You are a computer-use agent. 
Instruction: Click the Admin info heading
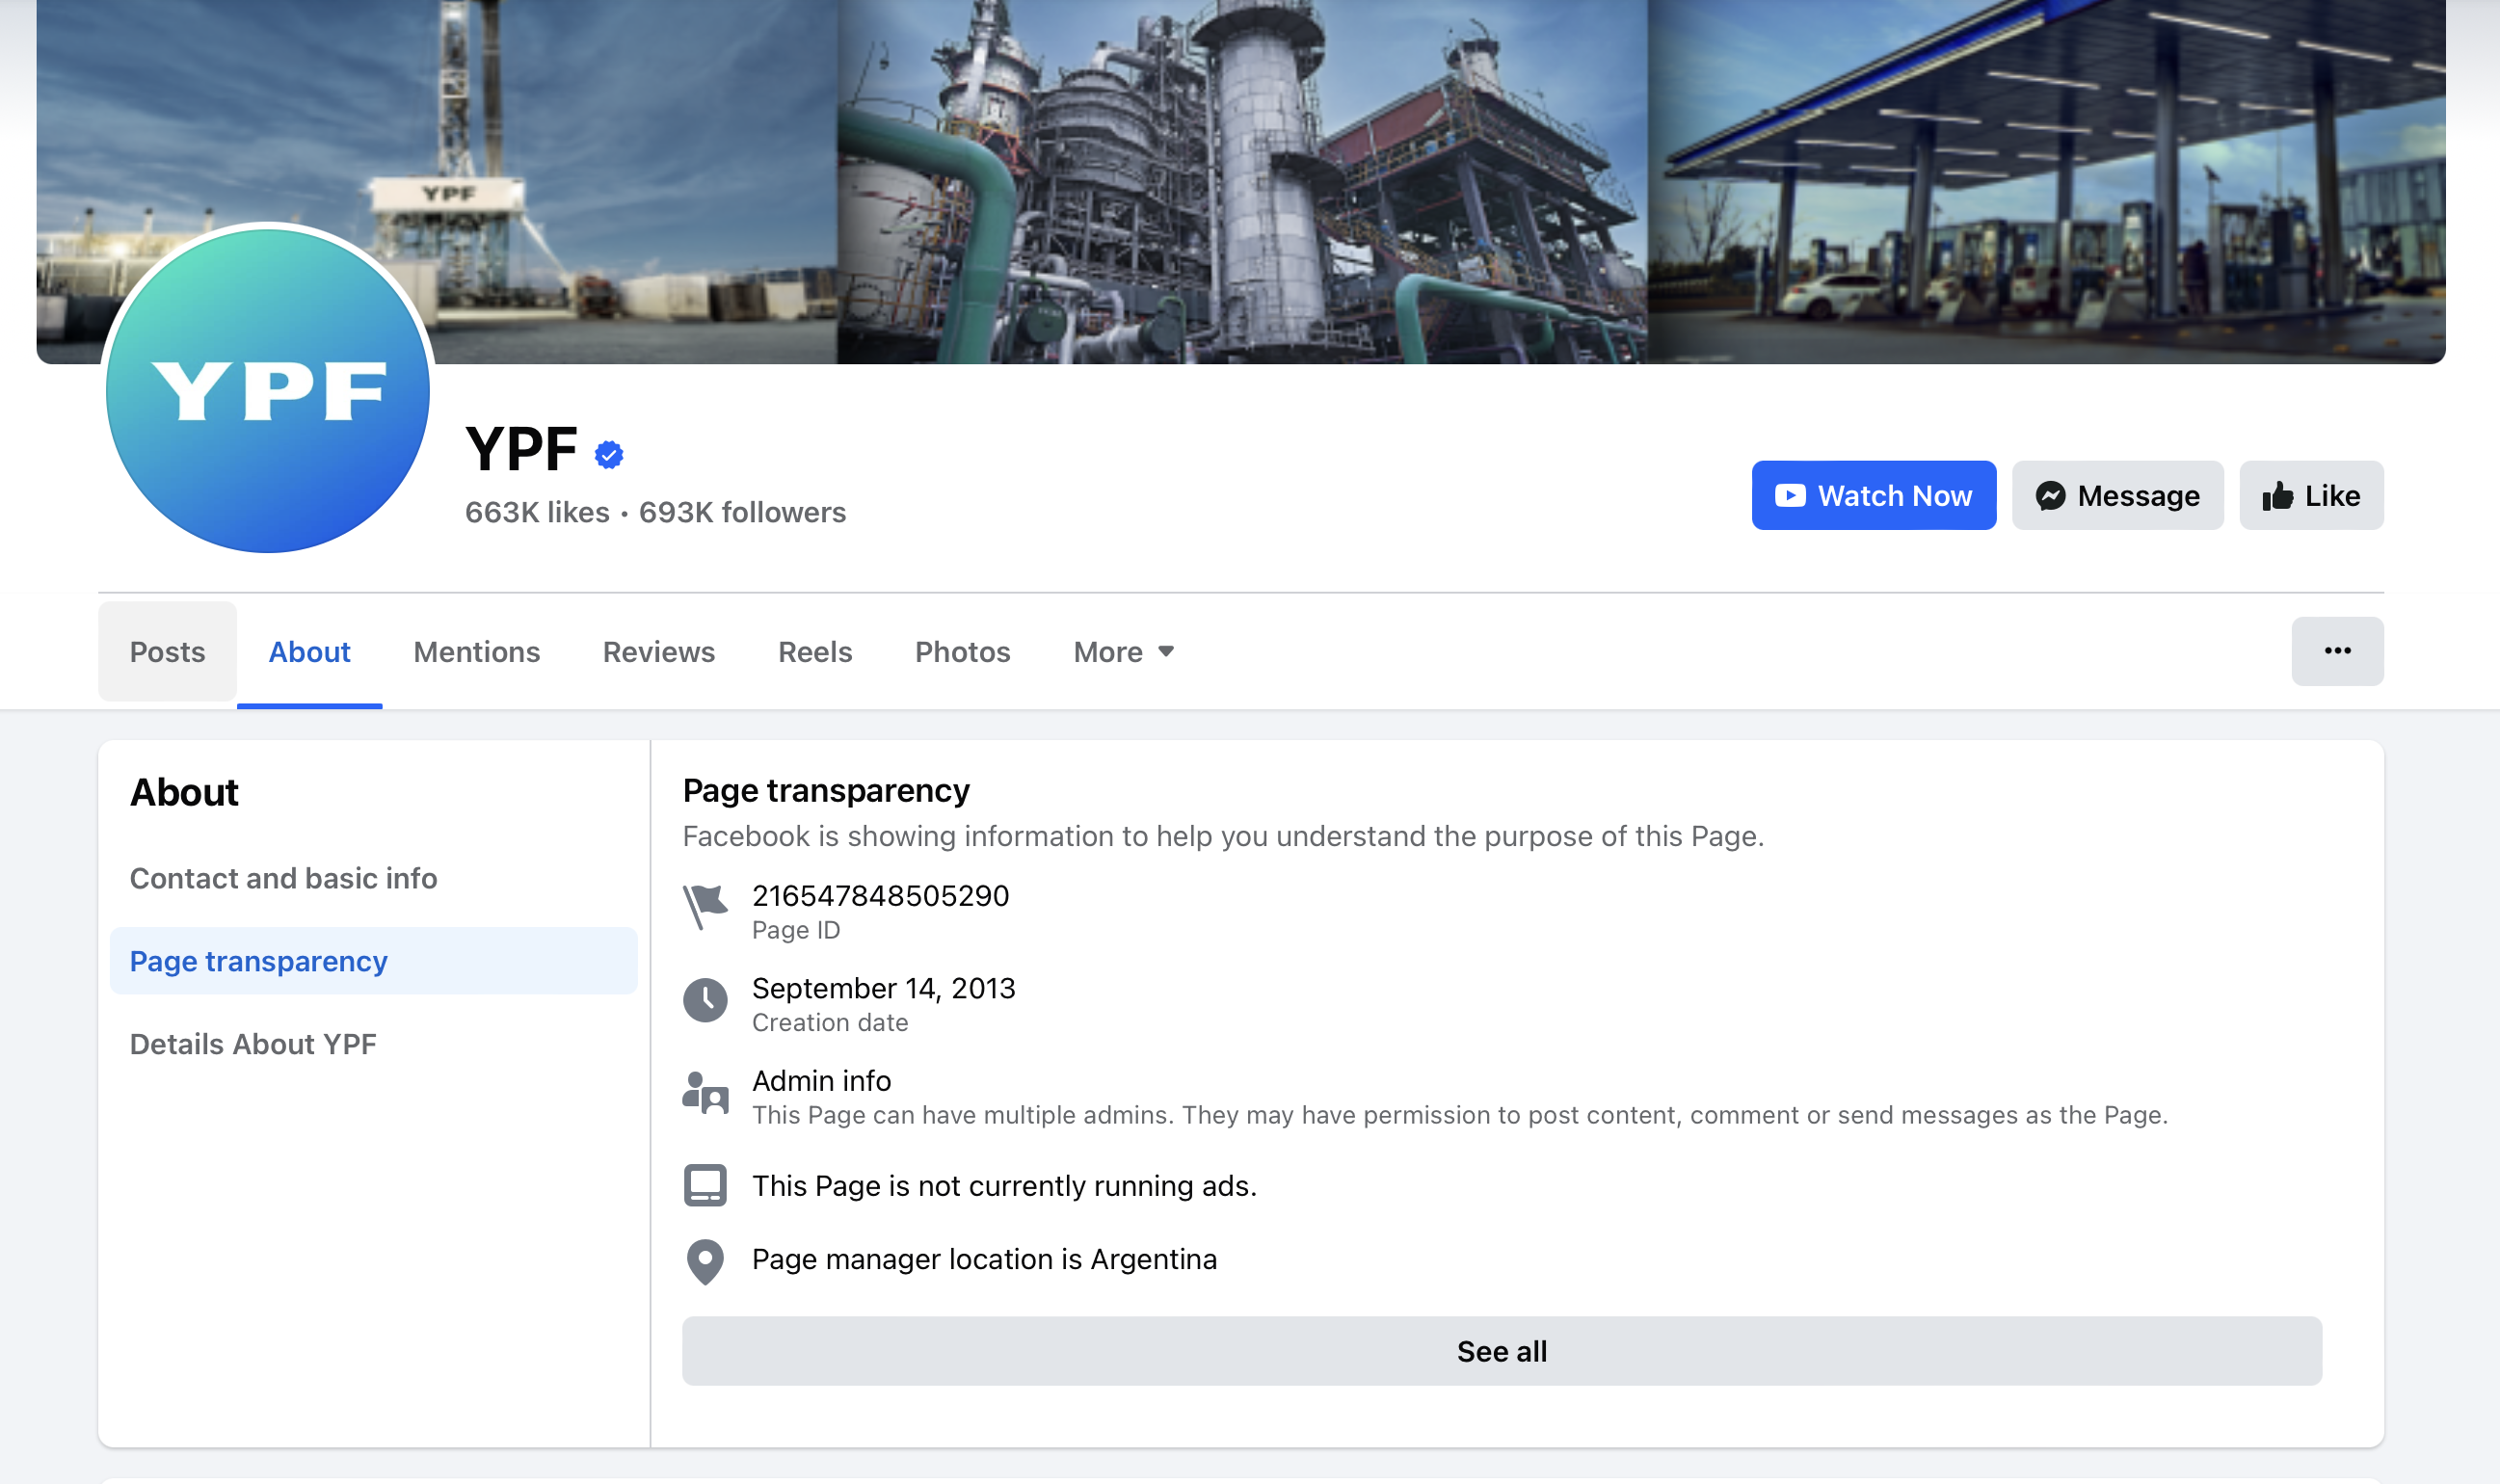pyautogui.click(x=821, y=1080)
